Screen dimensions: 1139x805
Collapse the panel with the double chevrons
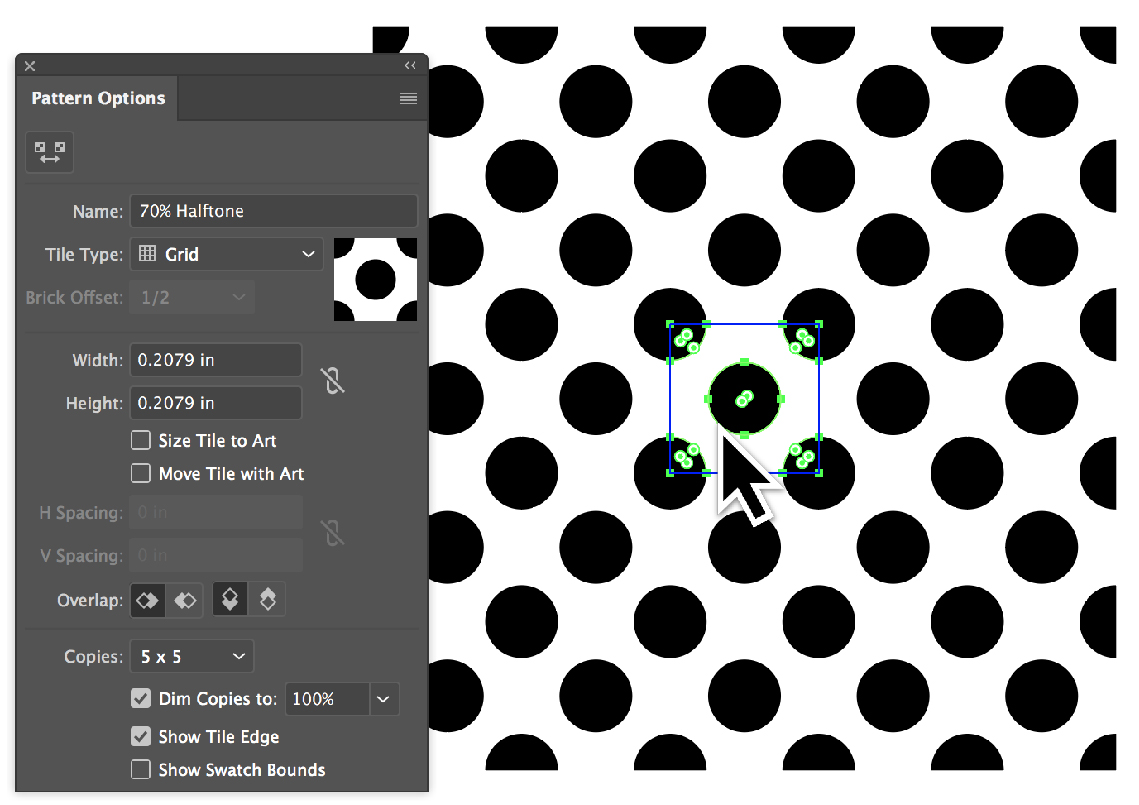click(410, 65)
